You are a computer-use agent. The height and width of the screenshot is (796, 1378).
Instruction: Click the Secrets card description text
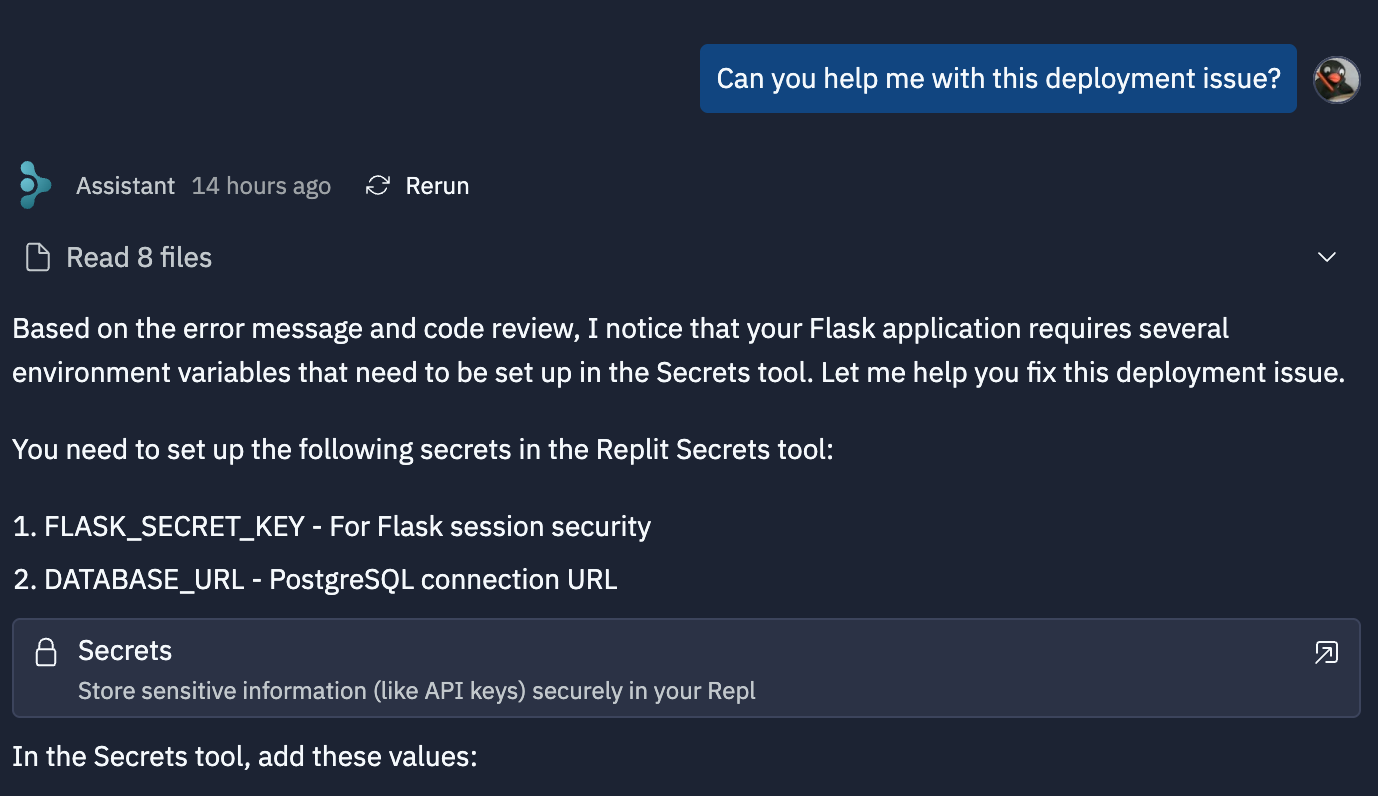point(416,691)
